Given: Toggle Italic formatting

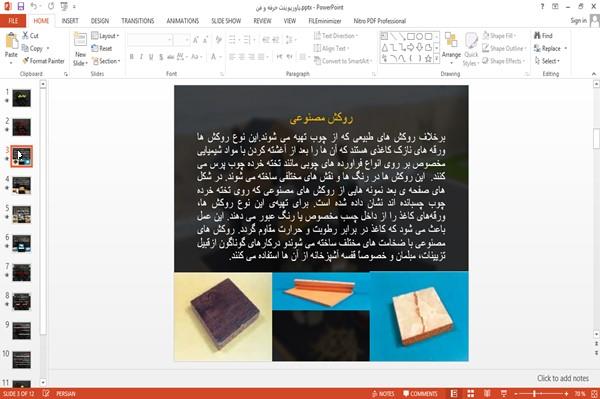Looking at the screenshot, I should coord(141,57).
